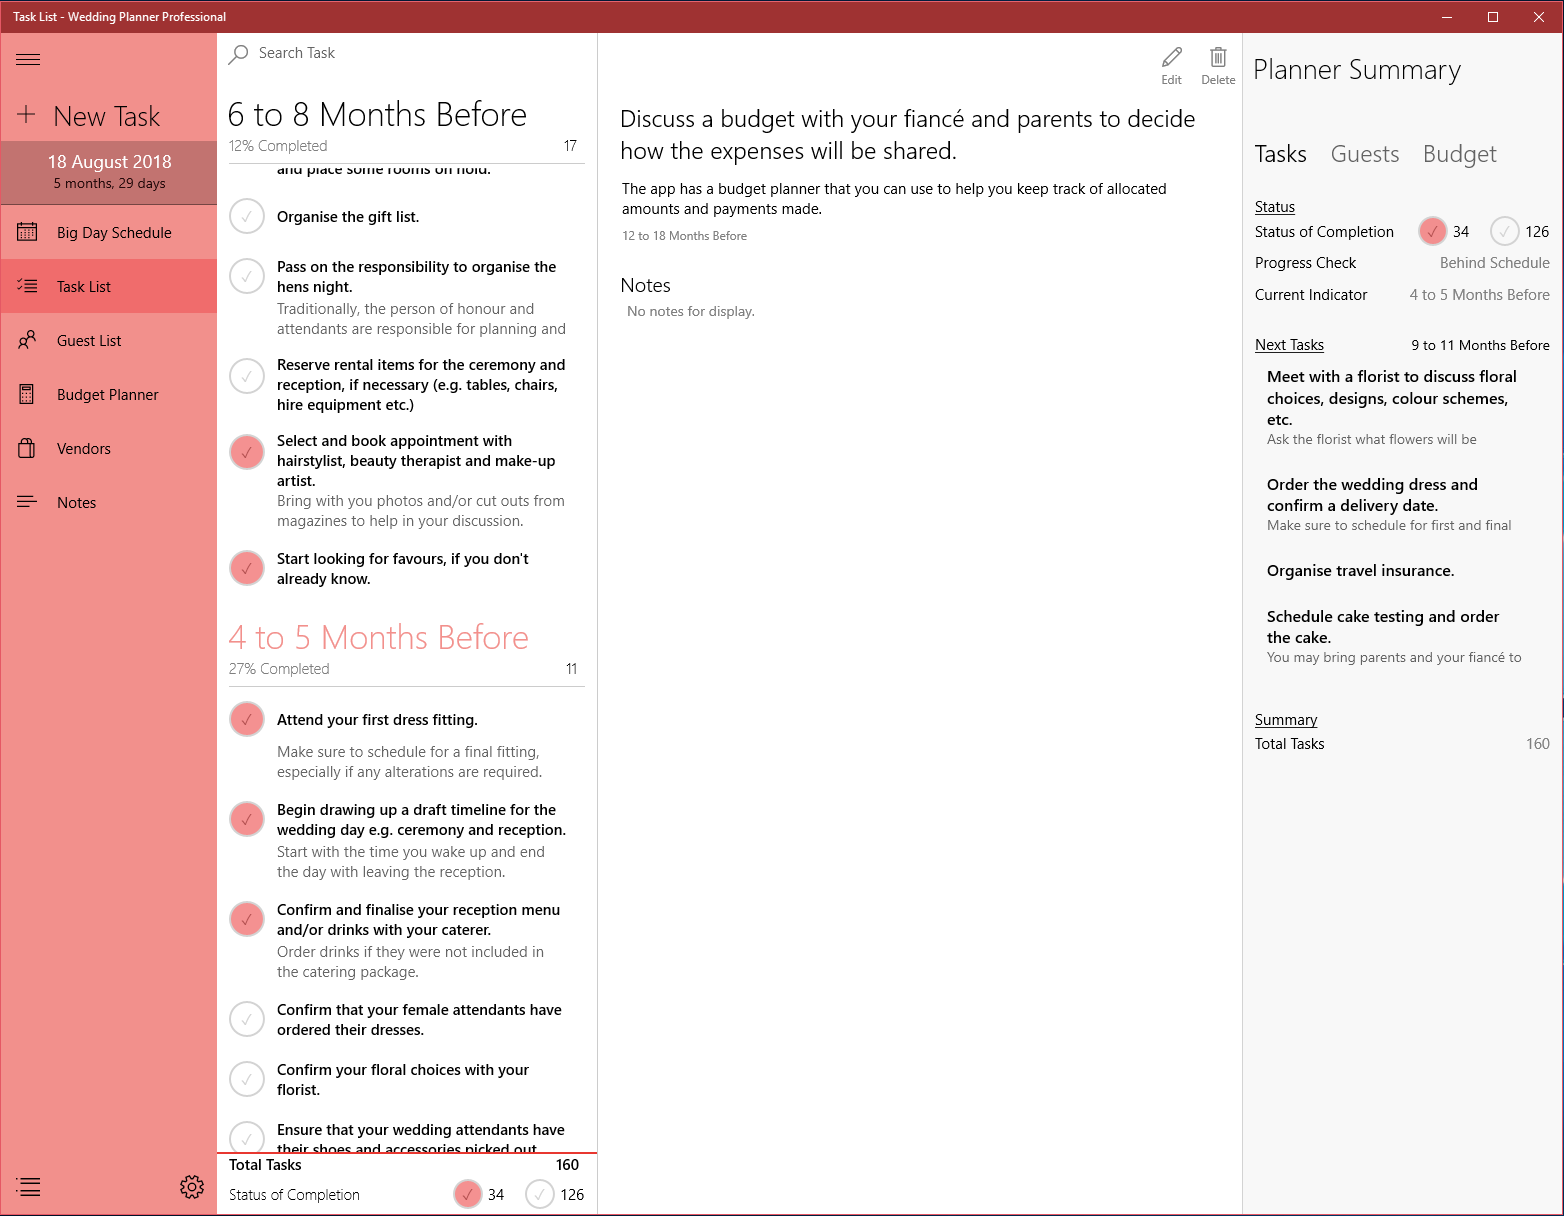Uncheck 'Confirm and finalise your reception menu'
Image resolution: width=1564 pixels, height=1216 pixels.
(x=247, y=919)
